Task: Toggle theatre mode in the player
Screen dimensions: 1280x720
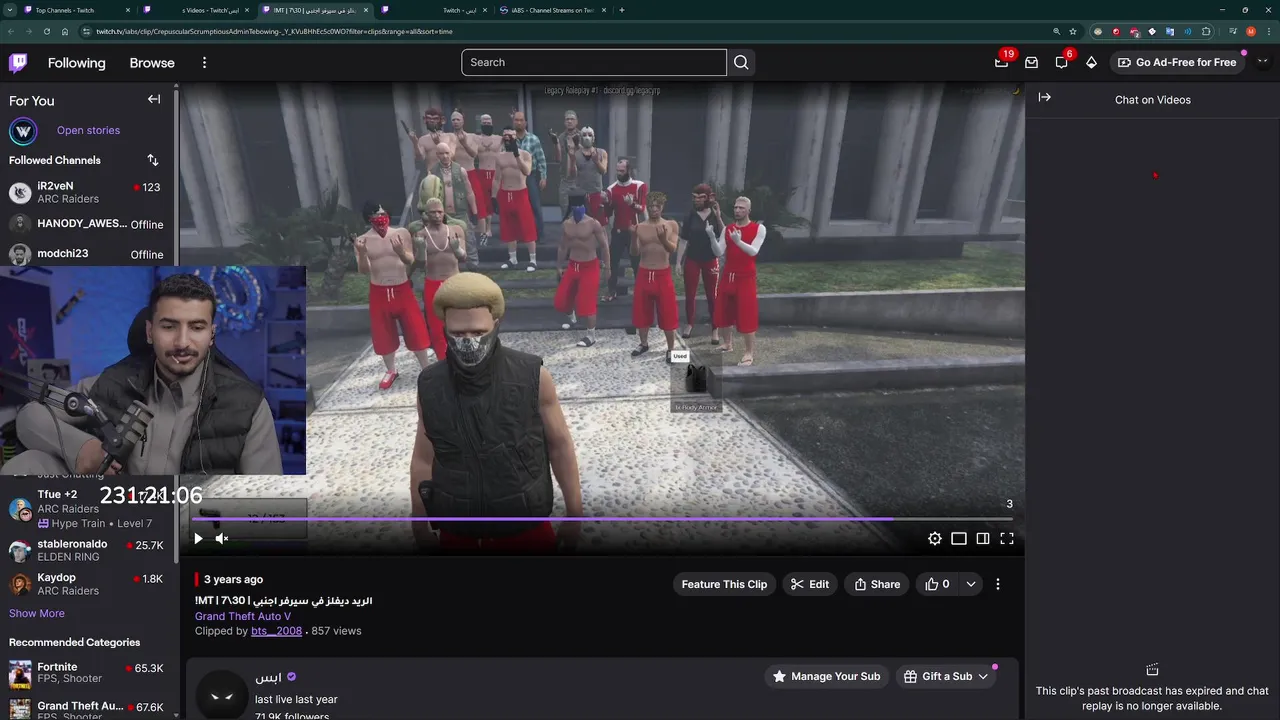Action: click(x=983, y=538)
